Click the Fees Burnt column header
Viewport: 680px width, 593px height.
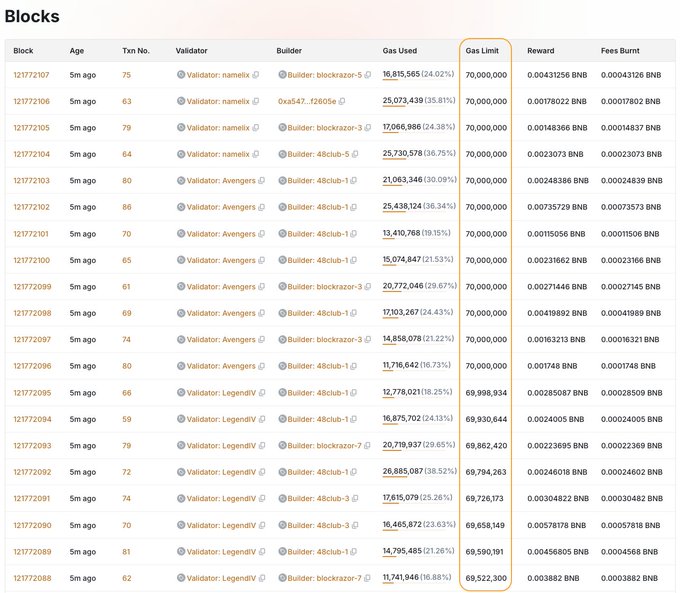coord(620,51)
